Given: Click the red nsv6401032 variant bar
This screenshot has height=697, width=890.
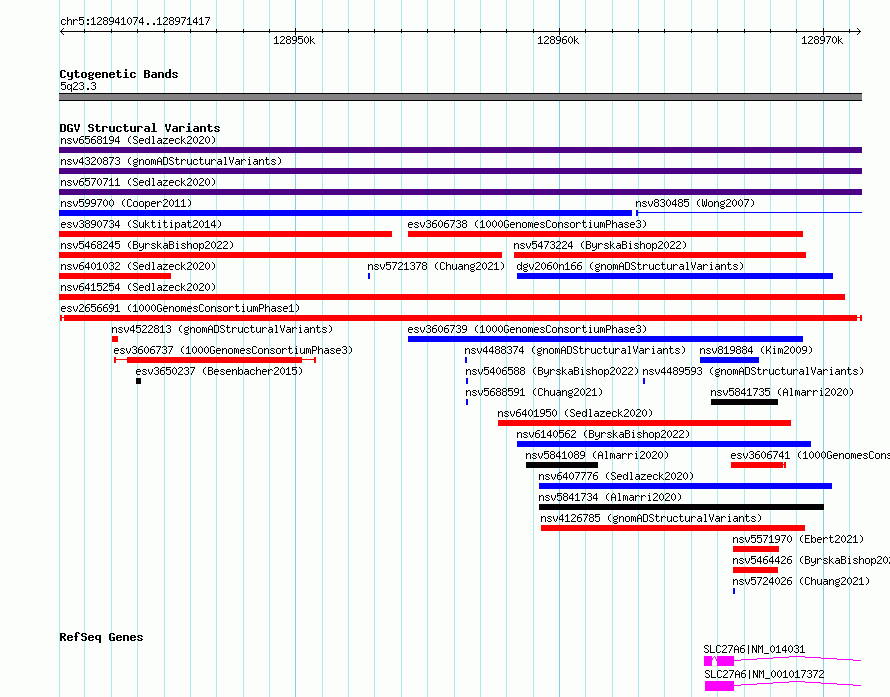Looking at the screenshot, I should (x=115, y=276).
